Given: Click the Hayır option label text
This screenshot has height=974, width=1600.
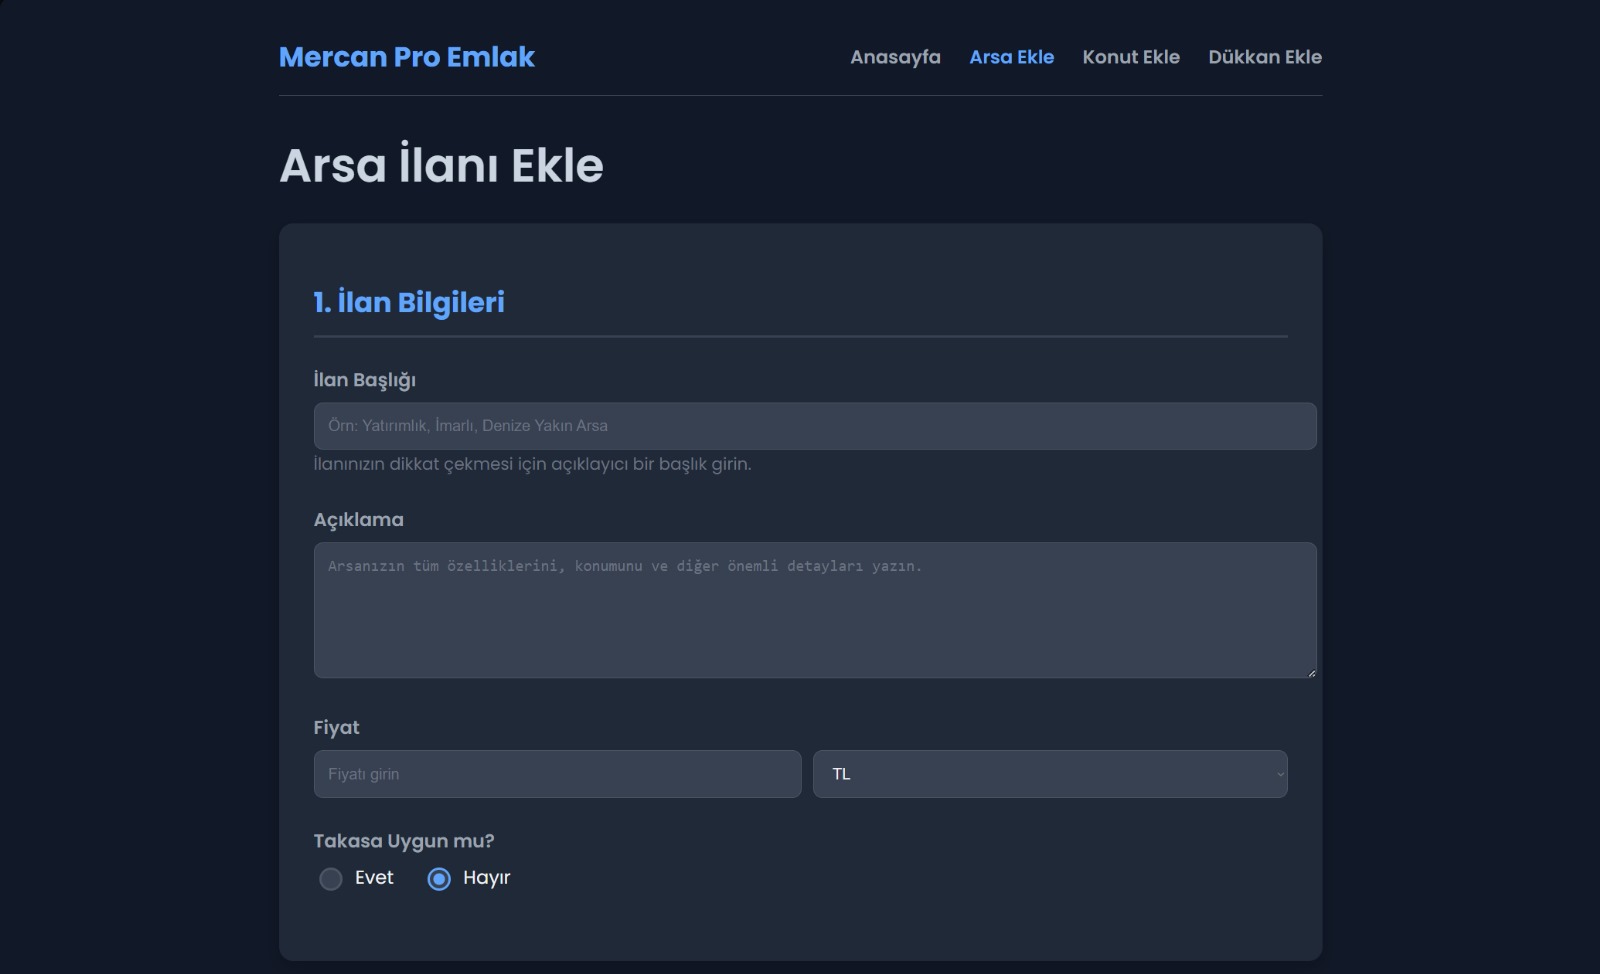Looking at the screenshot, I should point(486,878).
